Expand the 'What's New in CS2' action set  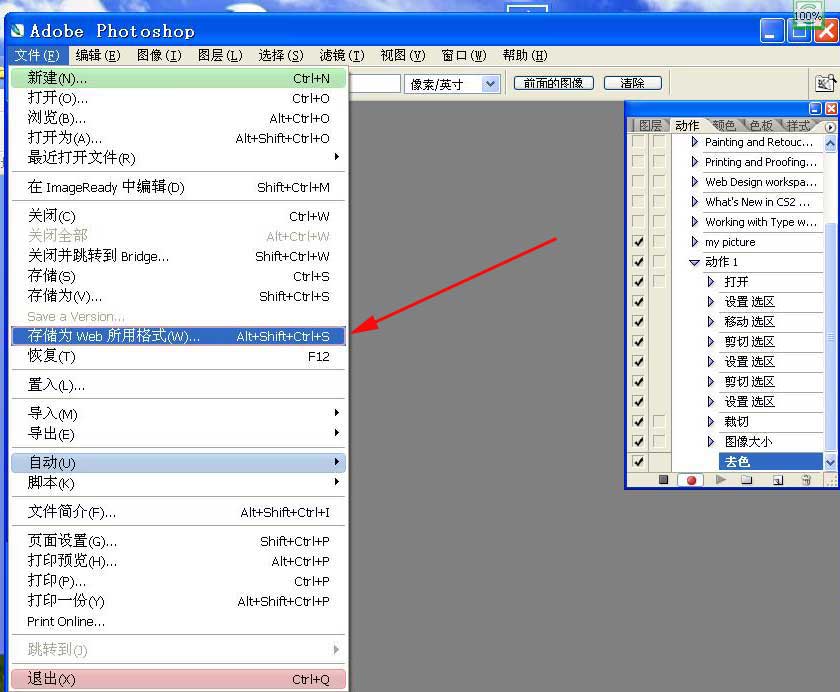coord(695,201)
